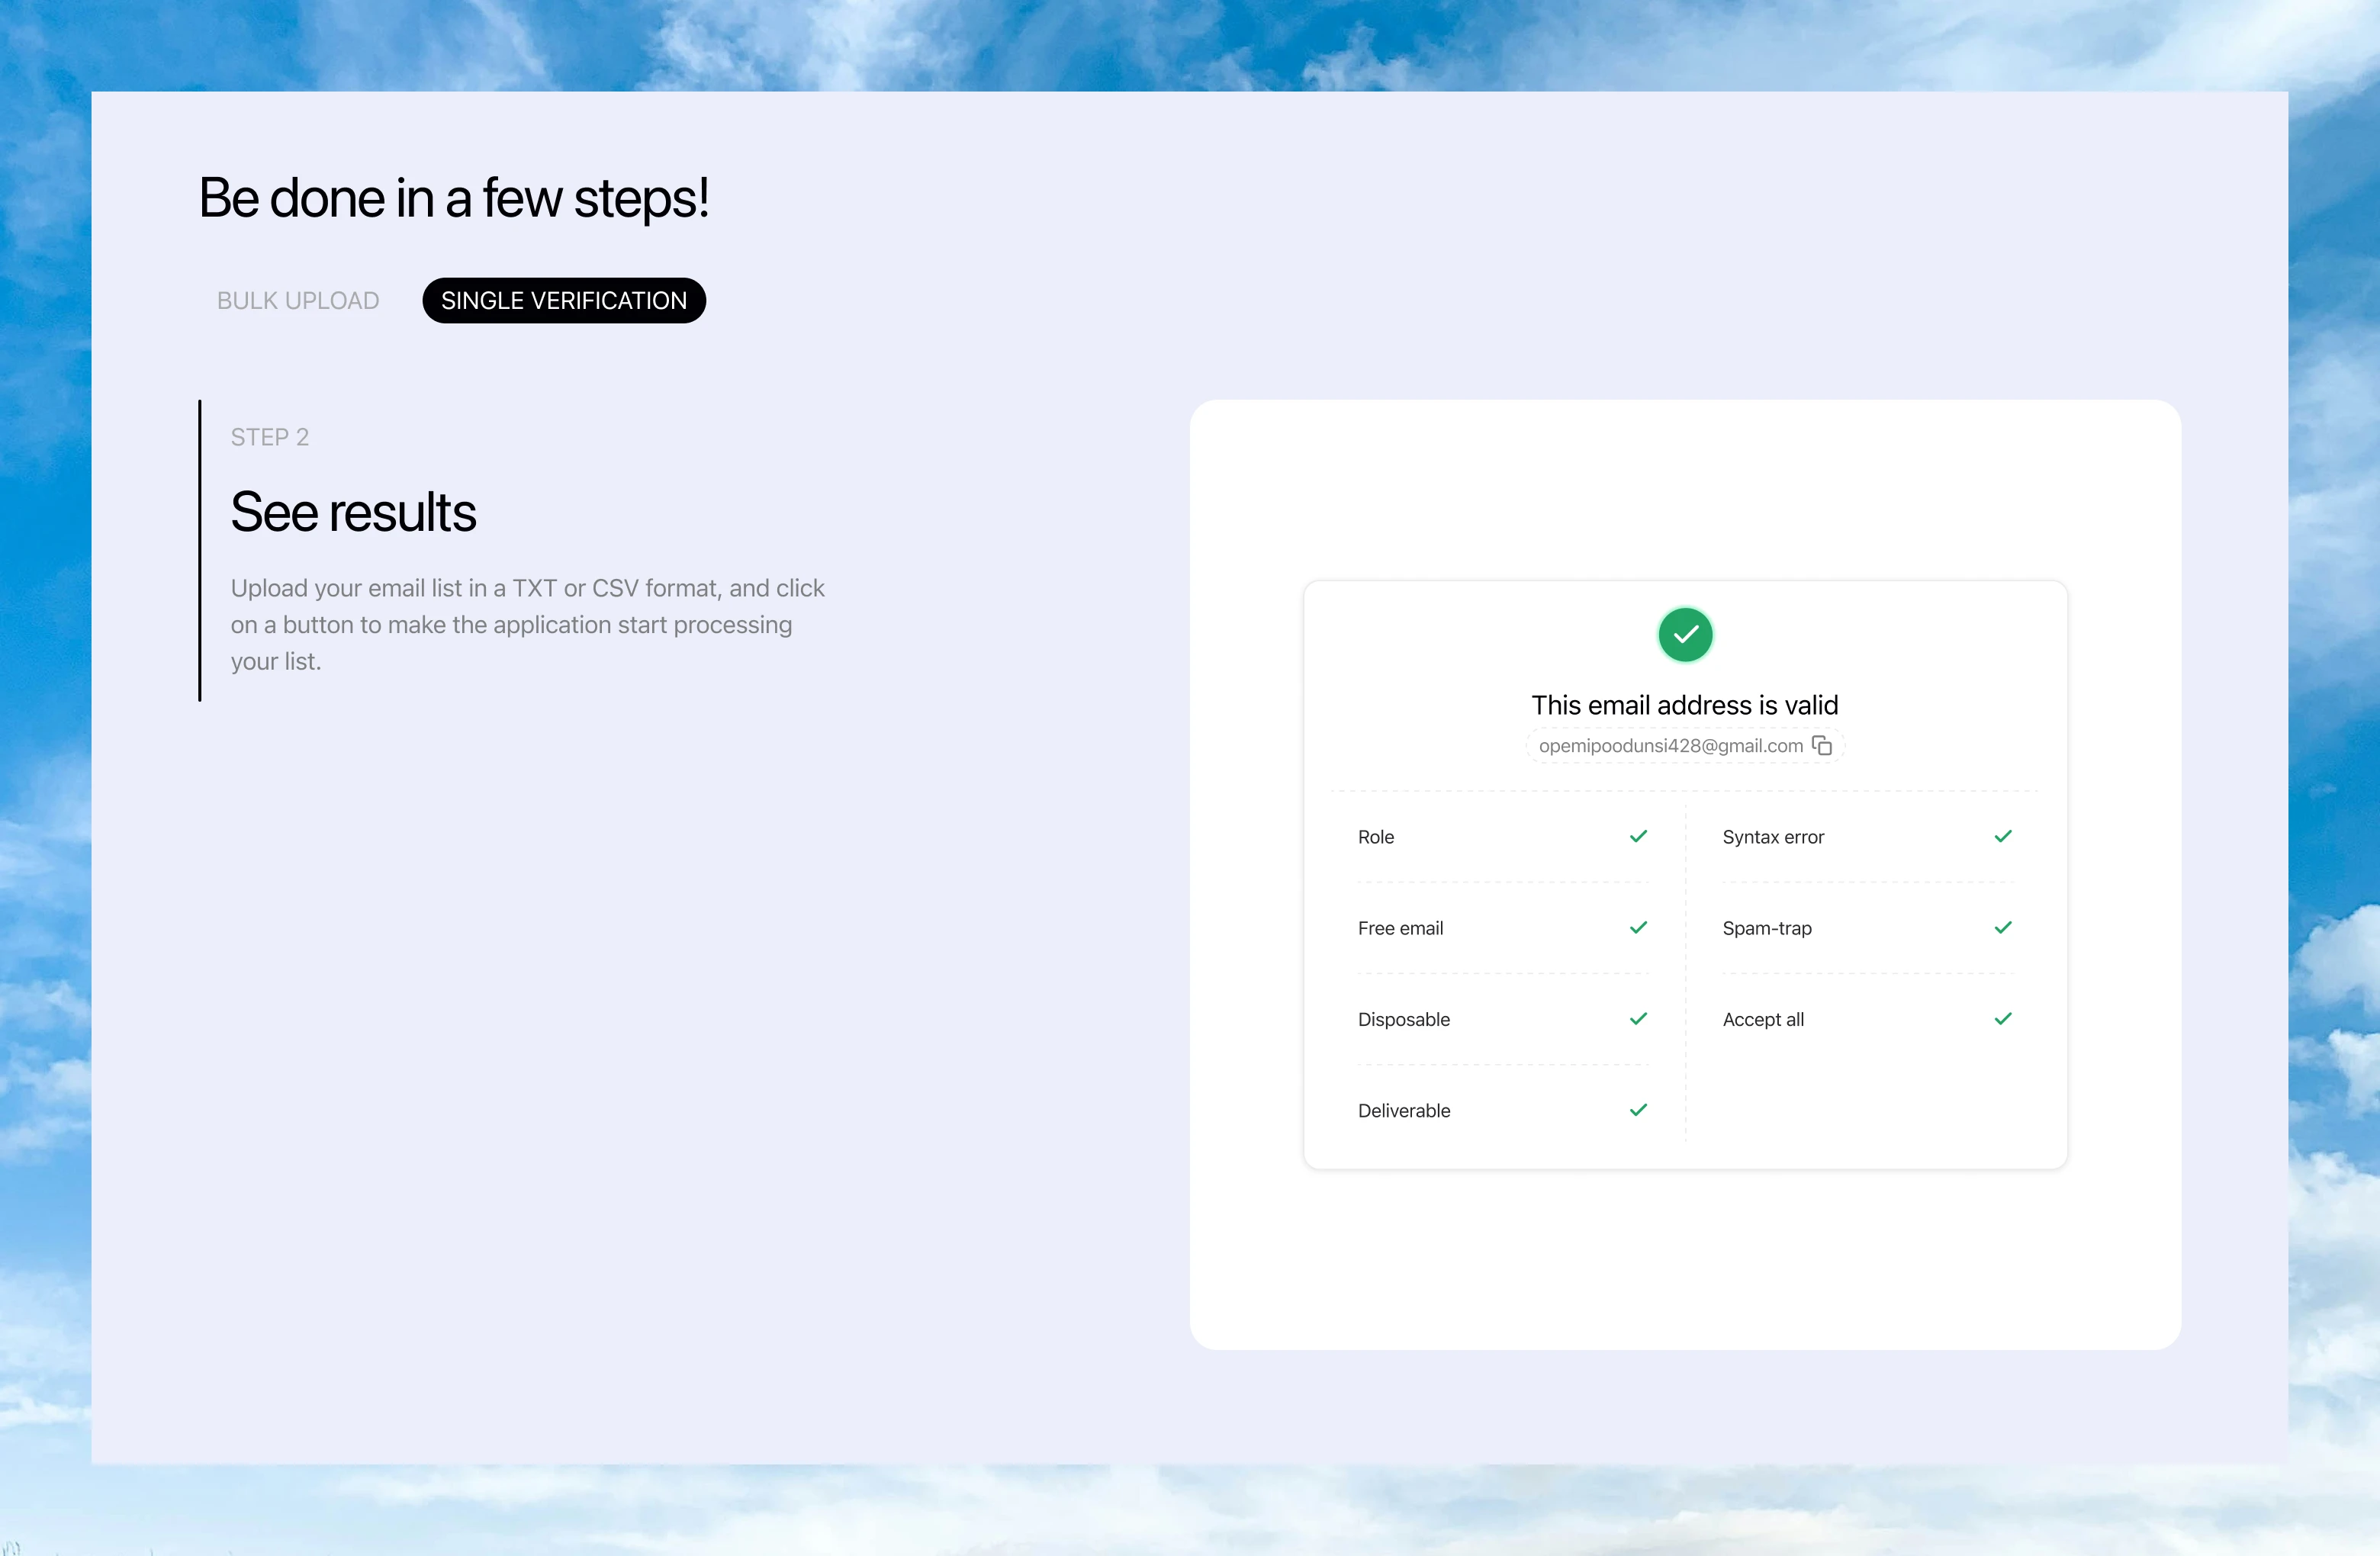Click the Free email row checkmark
Viewport: 2380px width, 1556px height.
click(1638, 928)
